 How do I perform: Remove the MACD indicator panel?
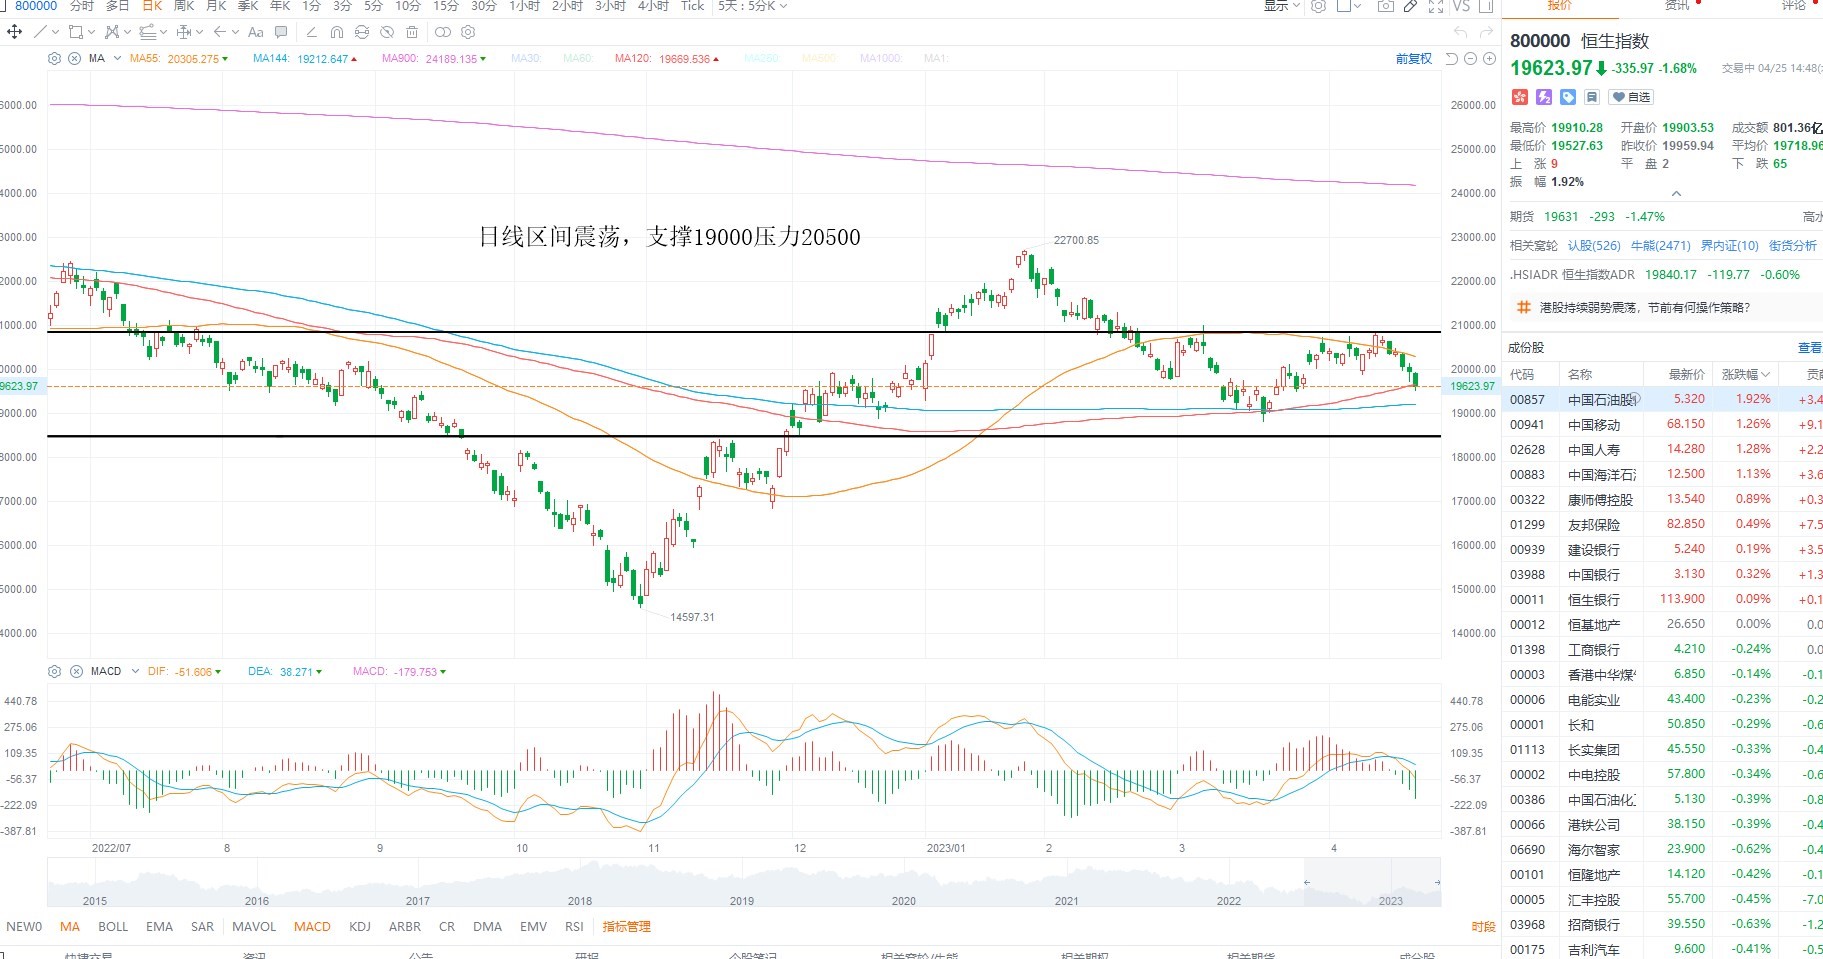tap(76, 672)
